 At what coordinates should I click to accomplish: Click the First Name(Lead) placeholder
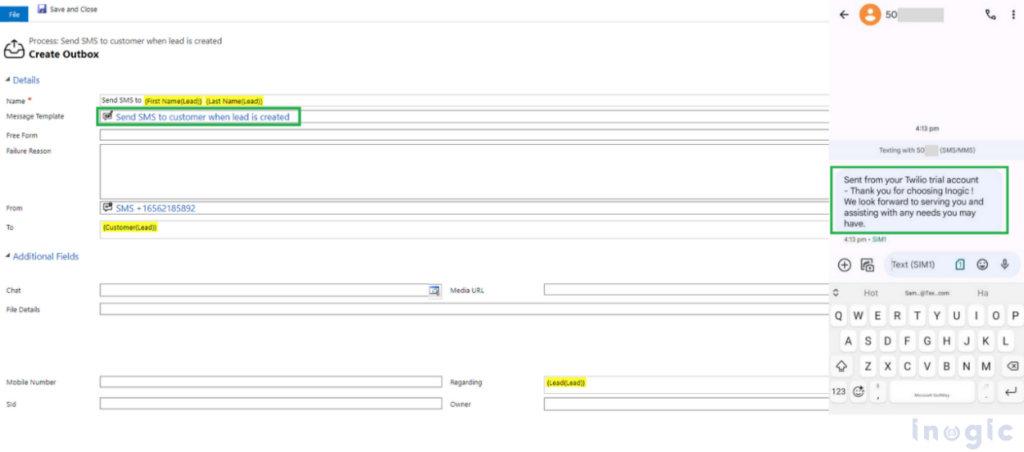pos(174,101)
